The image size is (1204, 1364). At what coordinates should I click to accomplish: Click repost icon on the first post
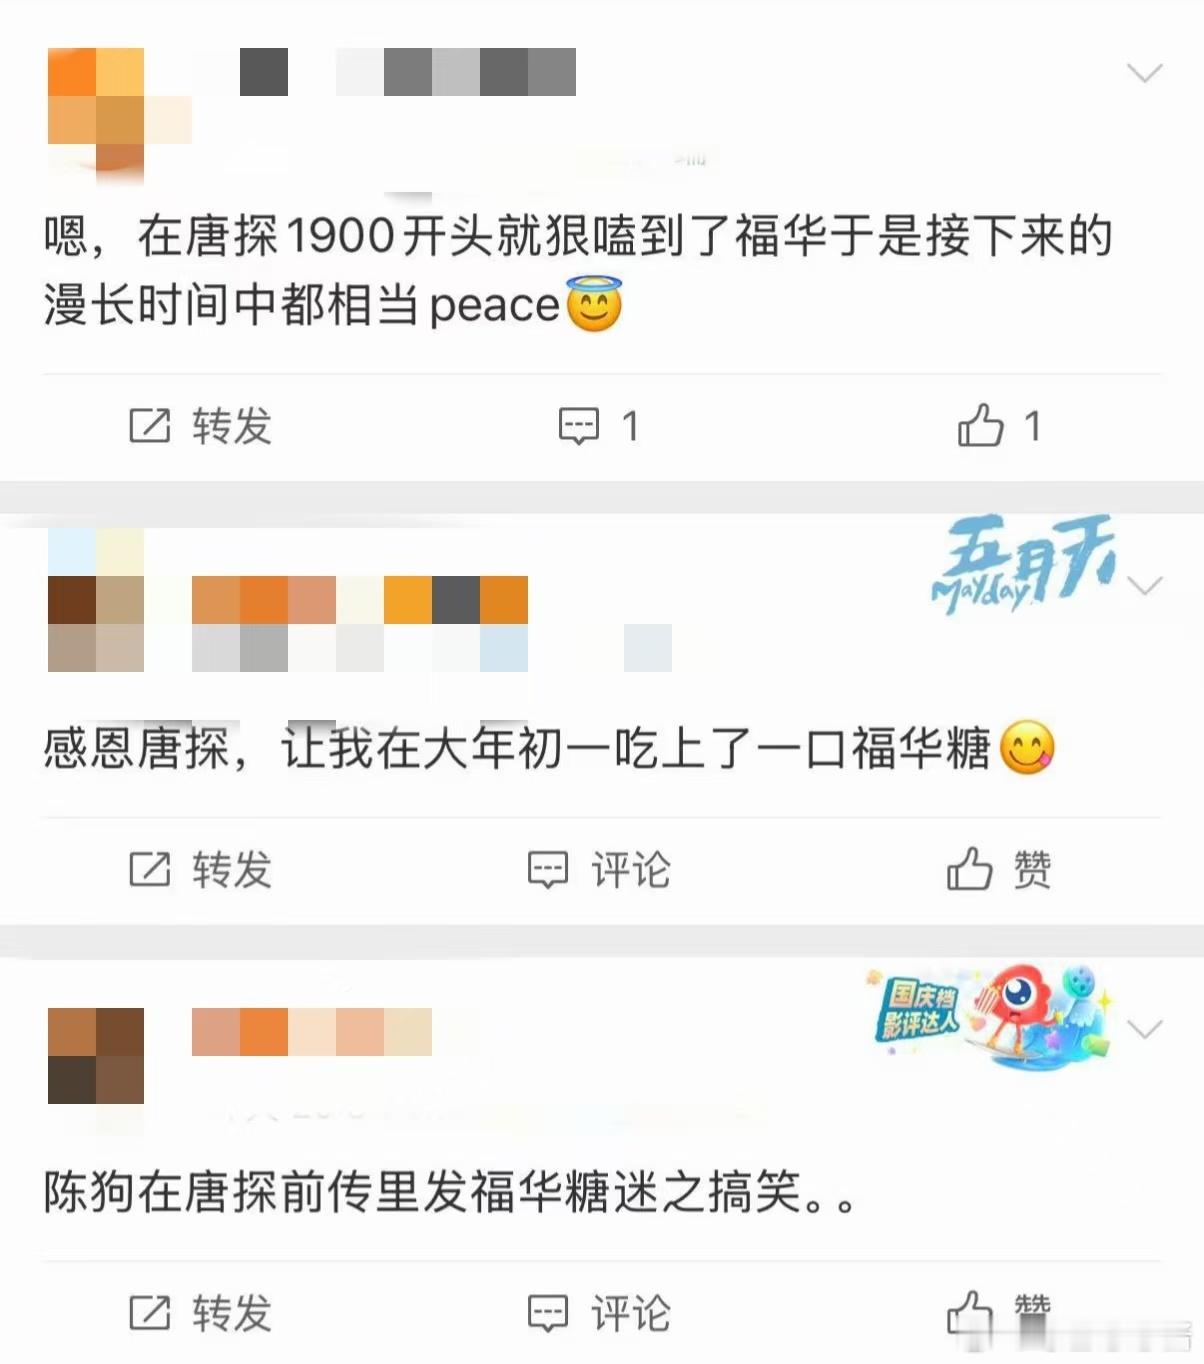150,426
